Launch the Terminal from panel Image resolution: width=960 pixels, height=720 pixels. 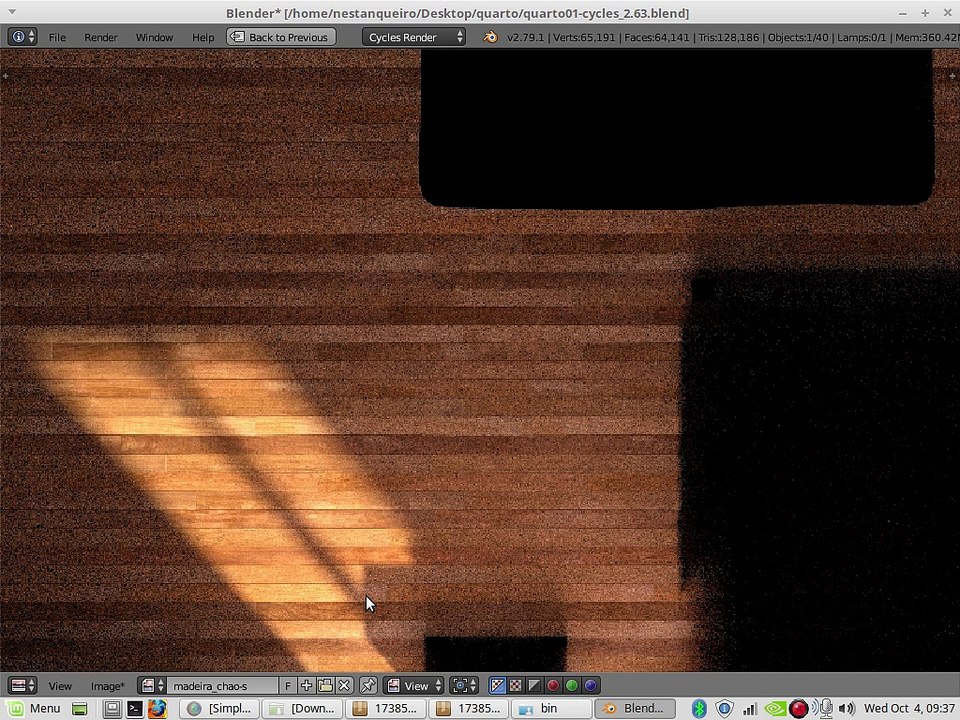[135, 709]
